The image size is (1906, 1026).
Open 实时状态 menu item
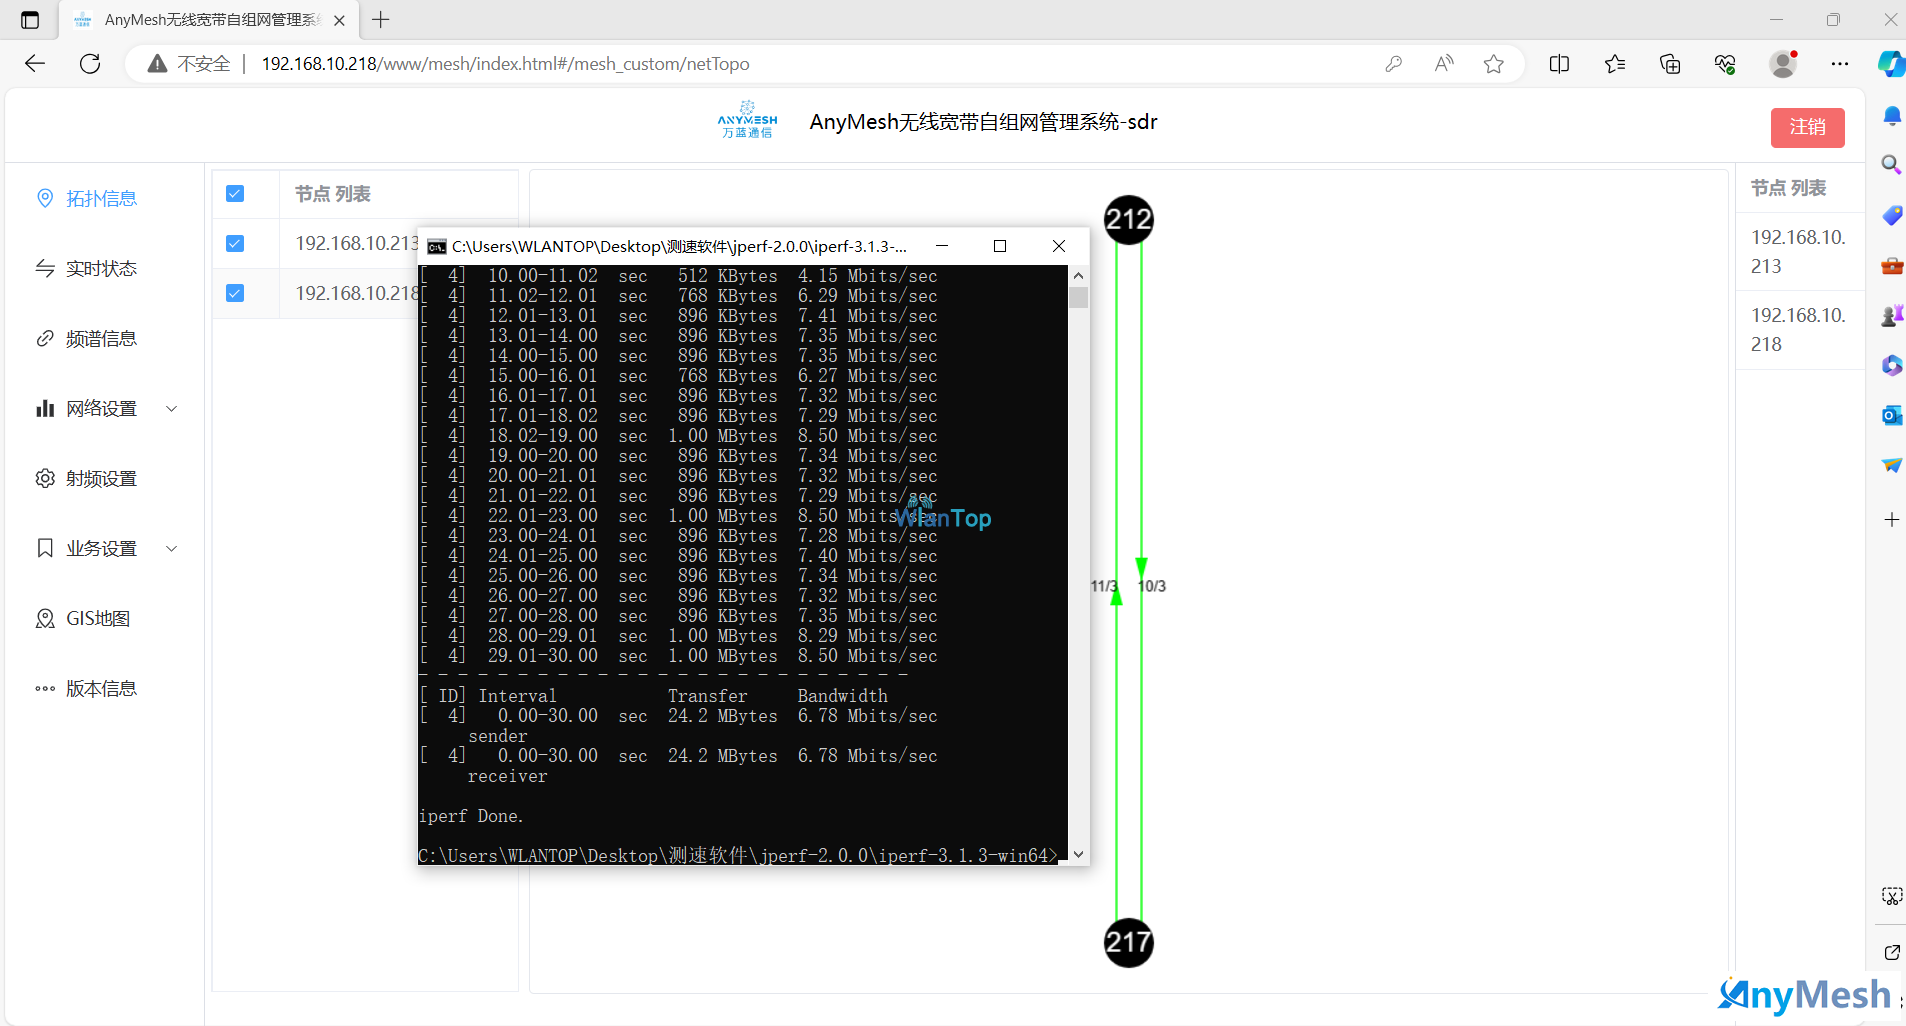[x=101, y=269]
